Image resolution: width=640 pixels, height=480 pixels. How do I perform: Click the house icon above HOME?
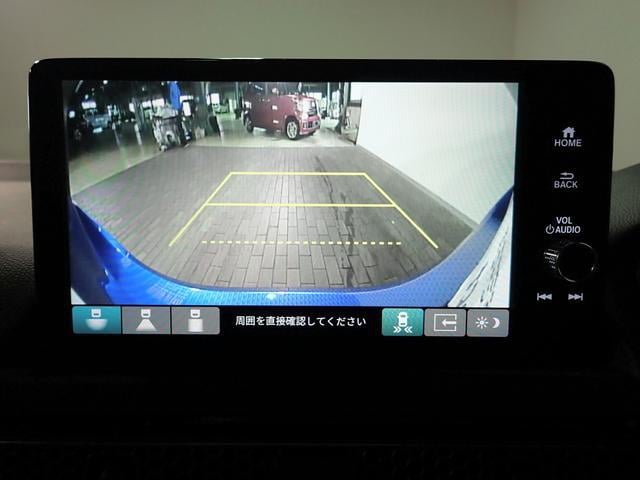(568, 131)
